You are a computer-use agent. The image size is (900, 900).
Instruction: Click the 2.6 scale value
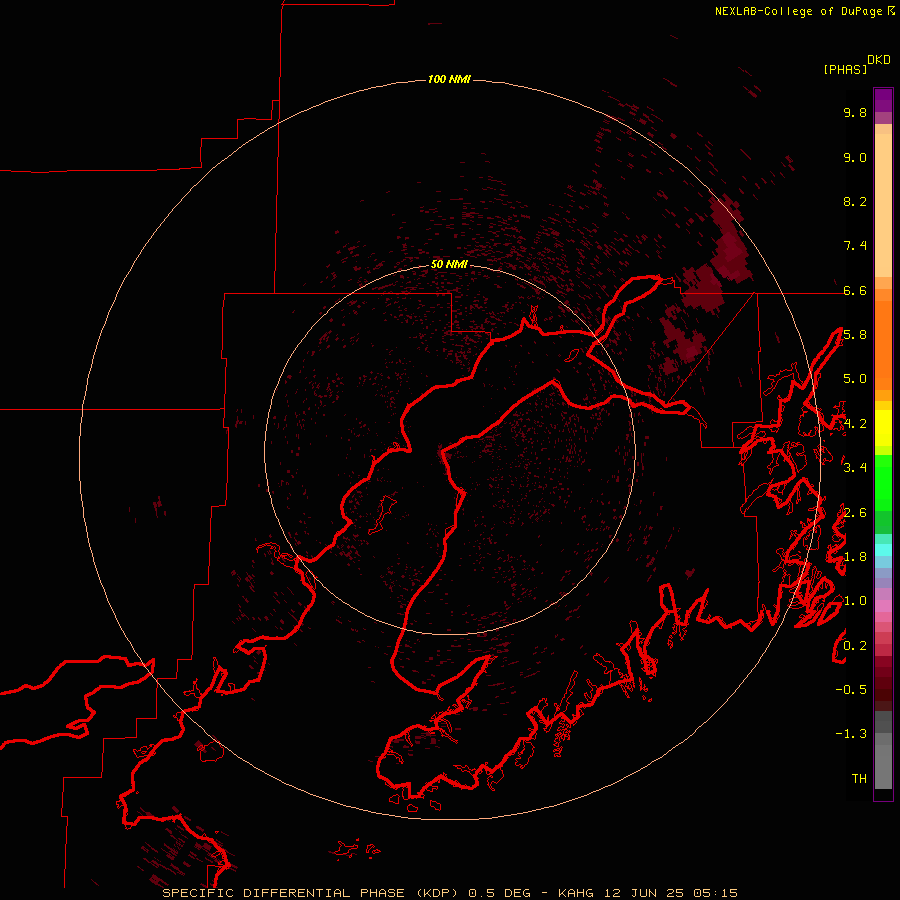(x=855, y=513)
